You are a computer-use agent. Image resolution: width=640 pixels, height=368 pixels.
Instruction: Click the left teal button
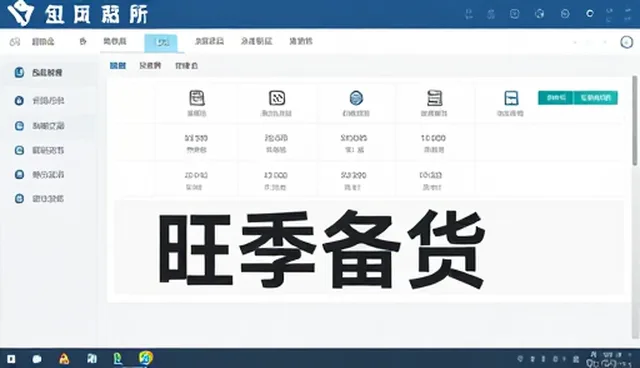[x=556, y=98]
